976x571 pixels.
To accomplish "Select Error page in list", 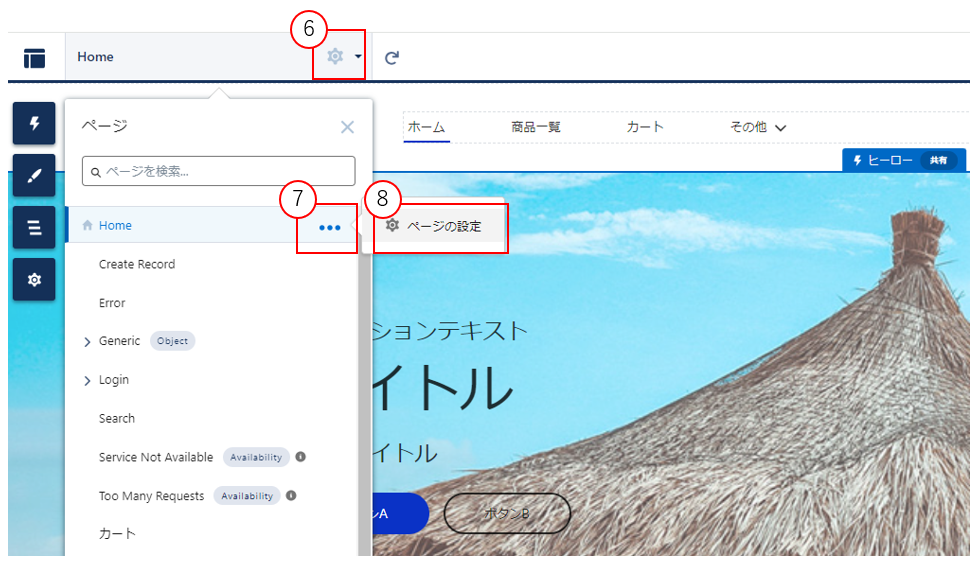I will coord(112,303).
